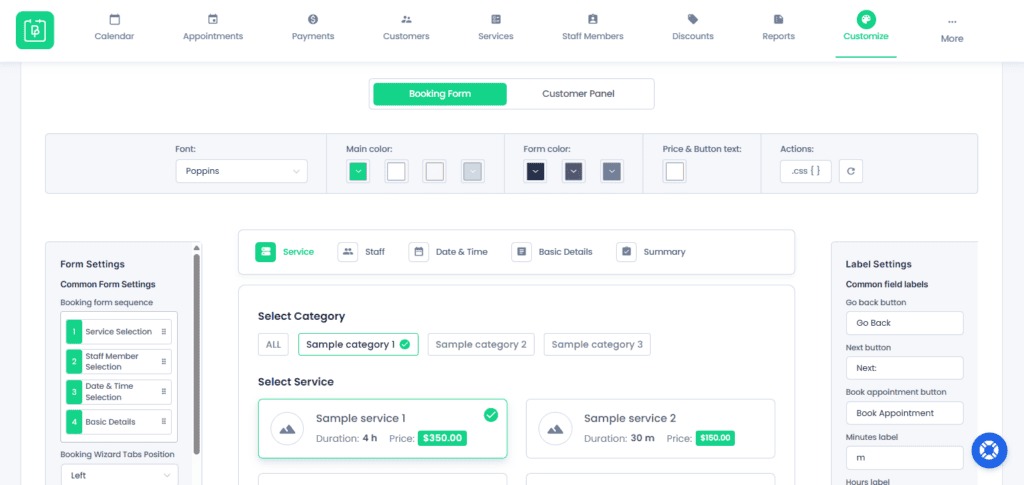Select the Sample service 2 card

pyautogui.click(x=650, y=429)
